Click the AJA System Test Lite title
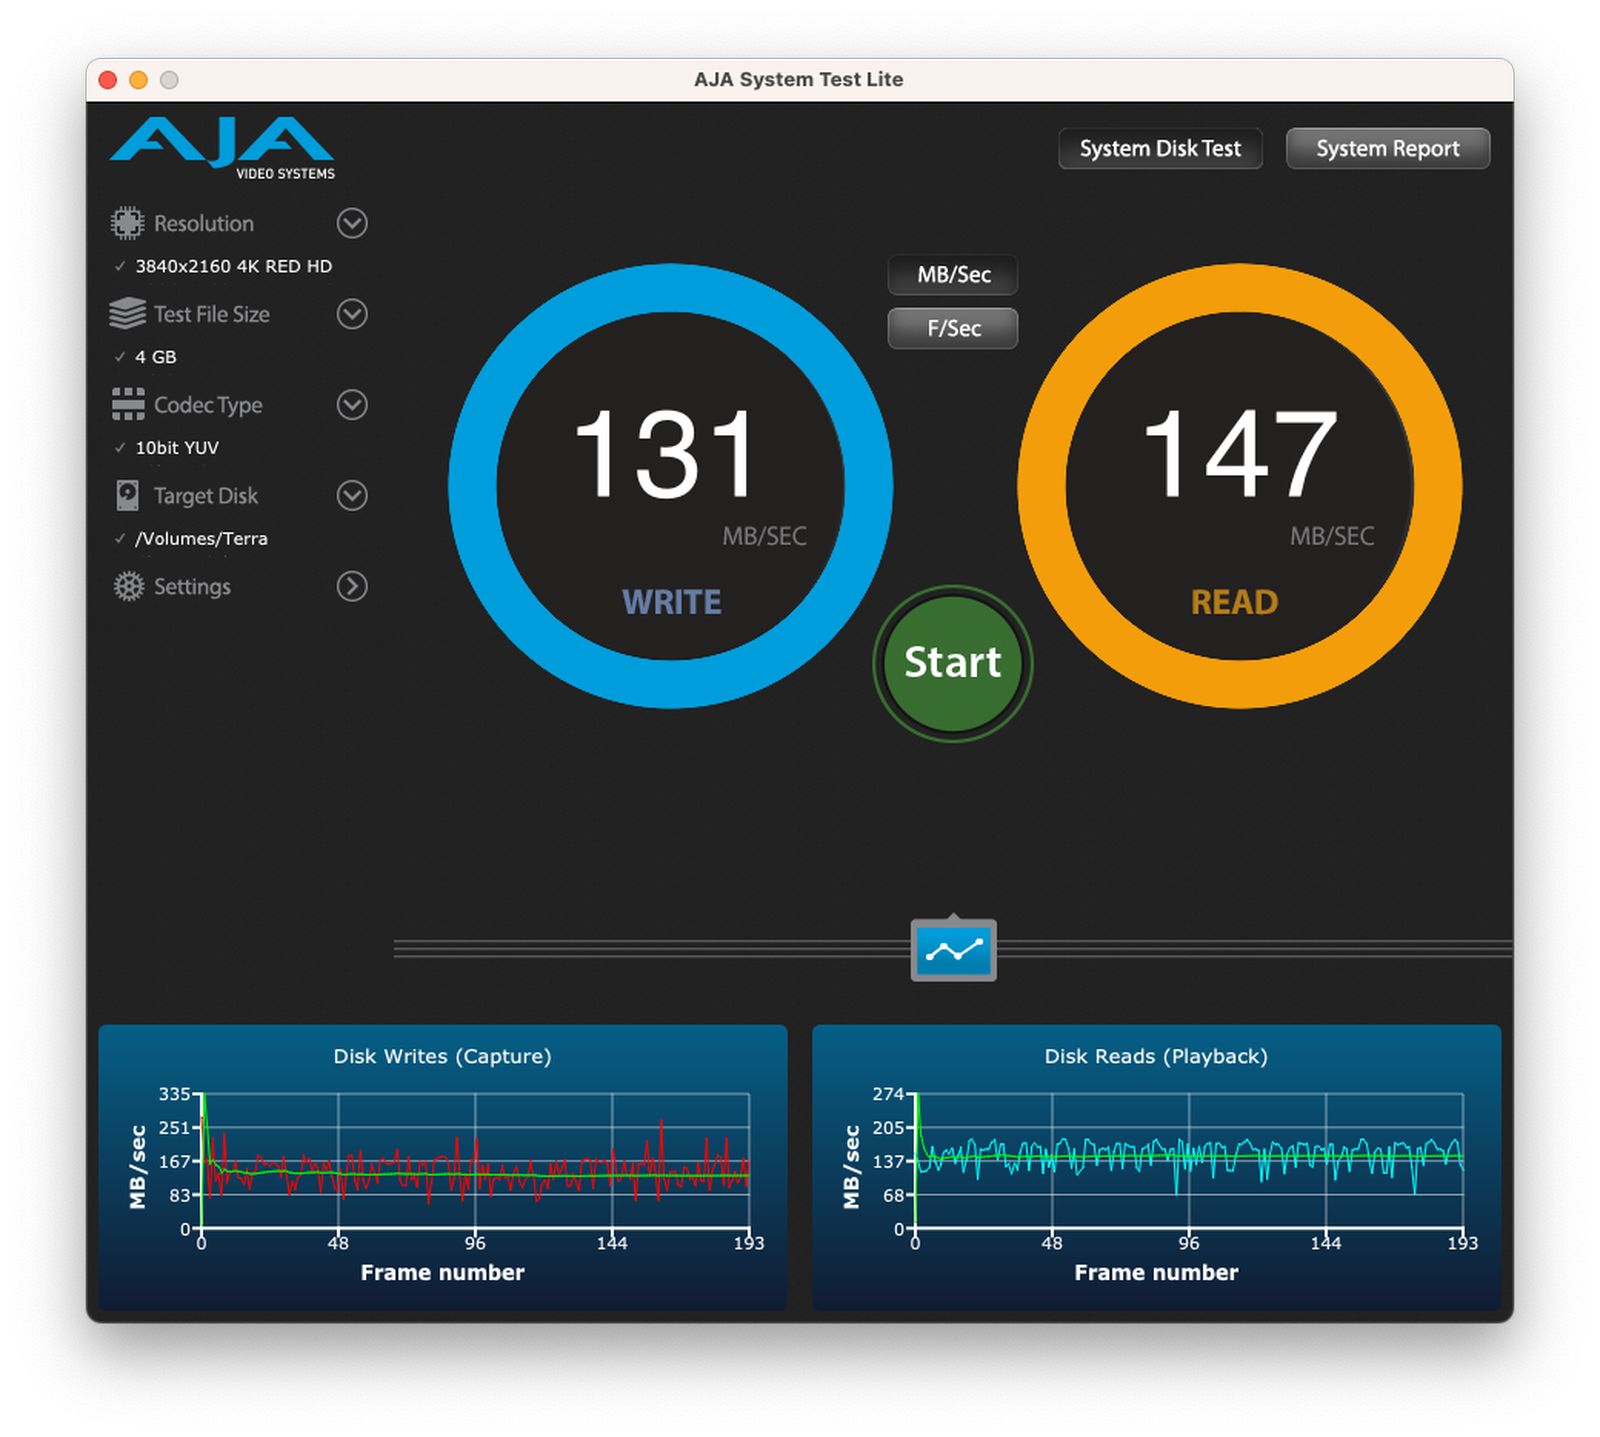Viewport: 1600px width, 1437px height. [799, 79]
